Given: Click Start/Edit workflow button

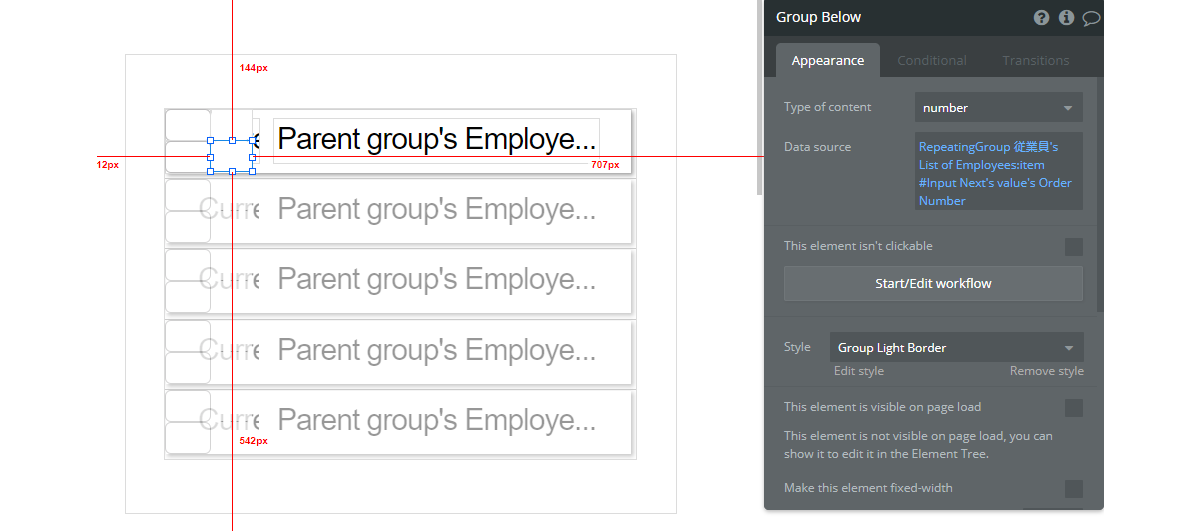Looking at the screenshot, I should pos(933,283).
